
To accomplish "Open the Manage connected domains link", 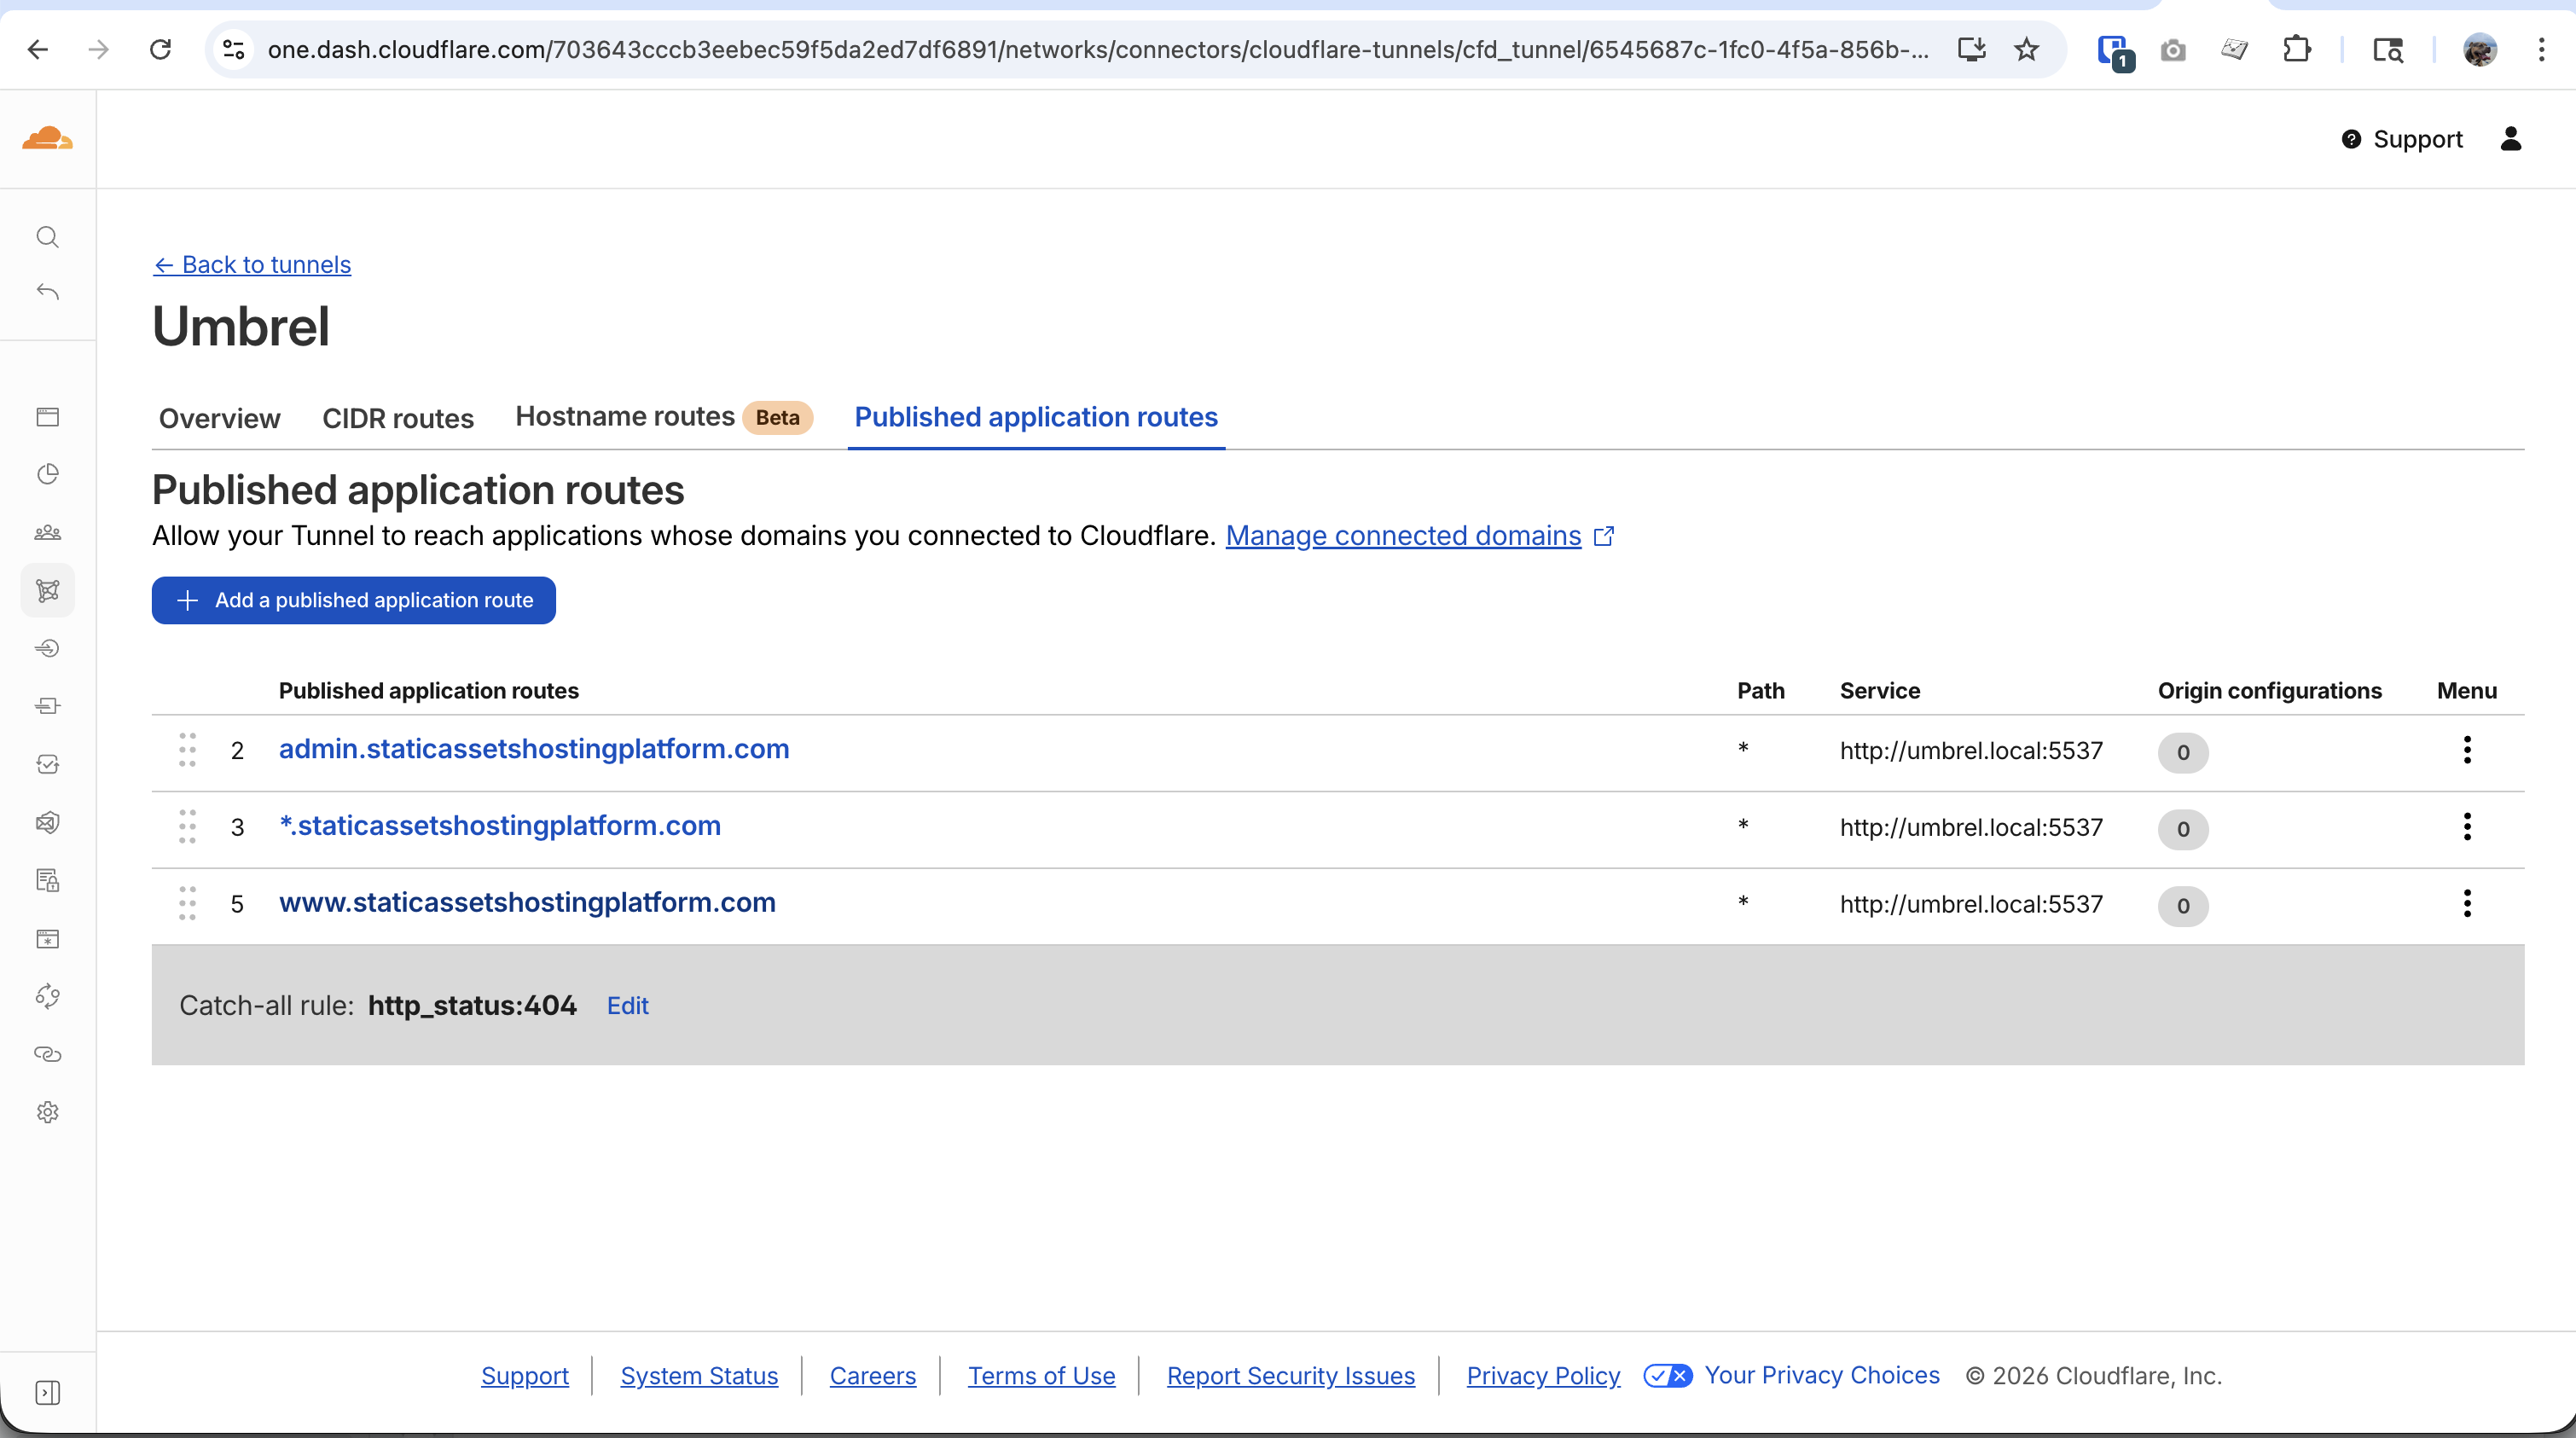I will (1403, 536).
